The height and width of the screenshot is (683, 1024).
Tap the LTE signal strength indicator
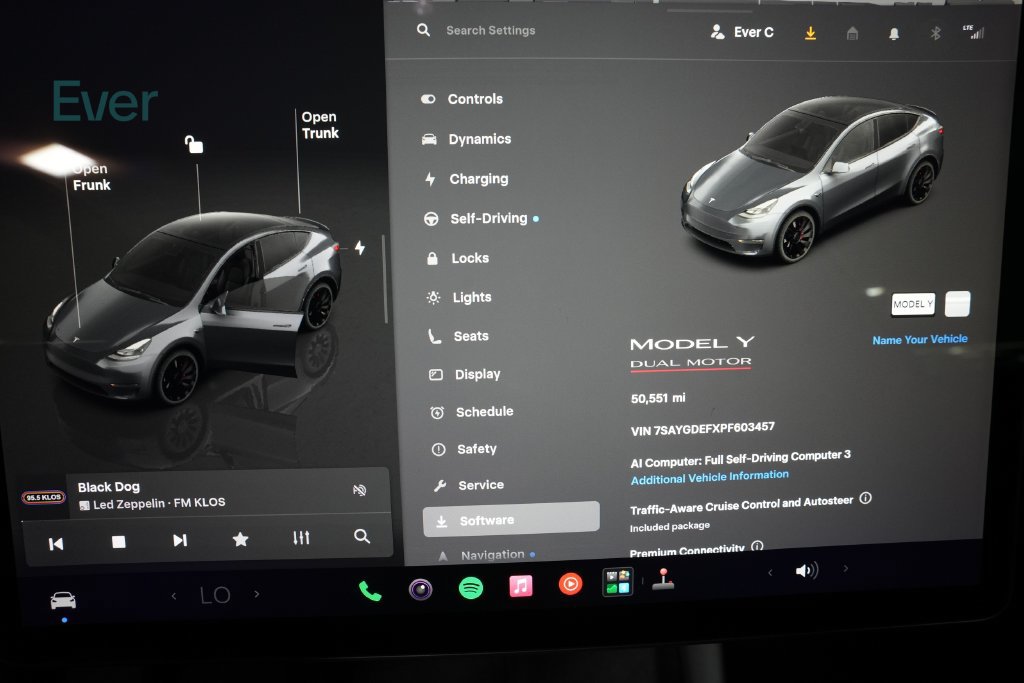(974, 31)
